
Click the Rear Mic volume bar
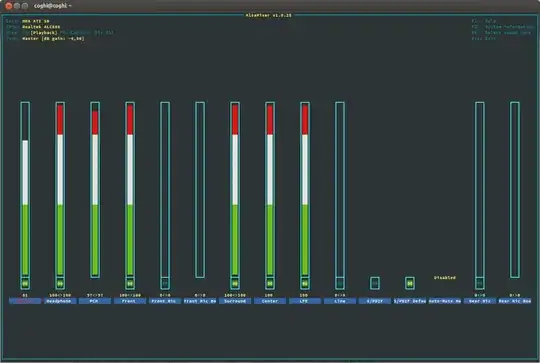coord(480,189)
